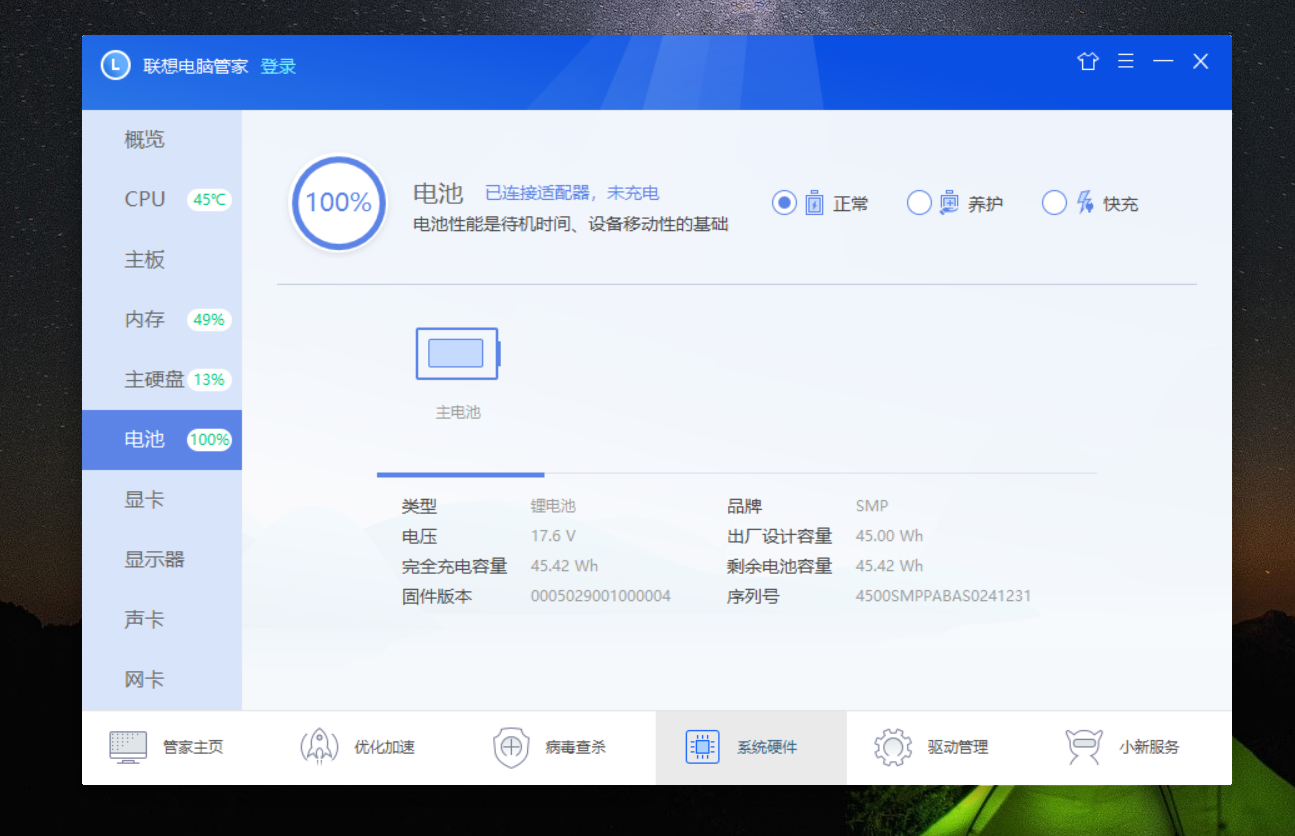Open 优化加速 rocket icon
The height and width of the screenshot is (836, 1295).
pyautogui.click(x=319, y=747)
